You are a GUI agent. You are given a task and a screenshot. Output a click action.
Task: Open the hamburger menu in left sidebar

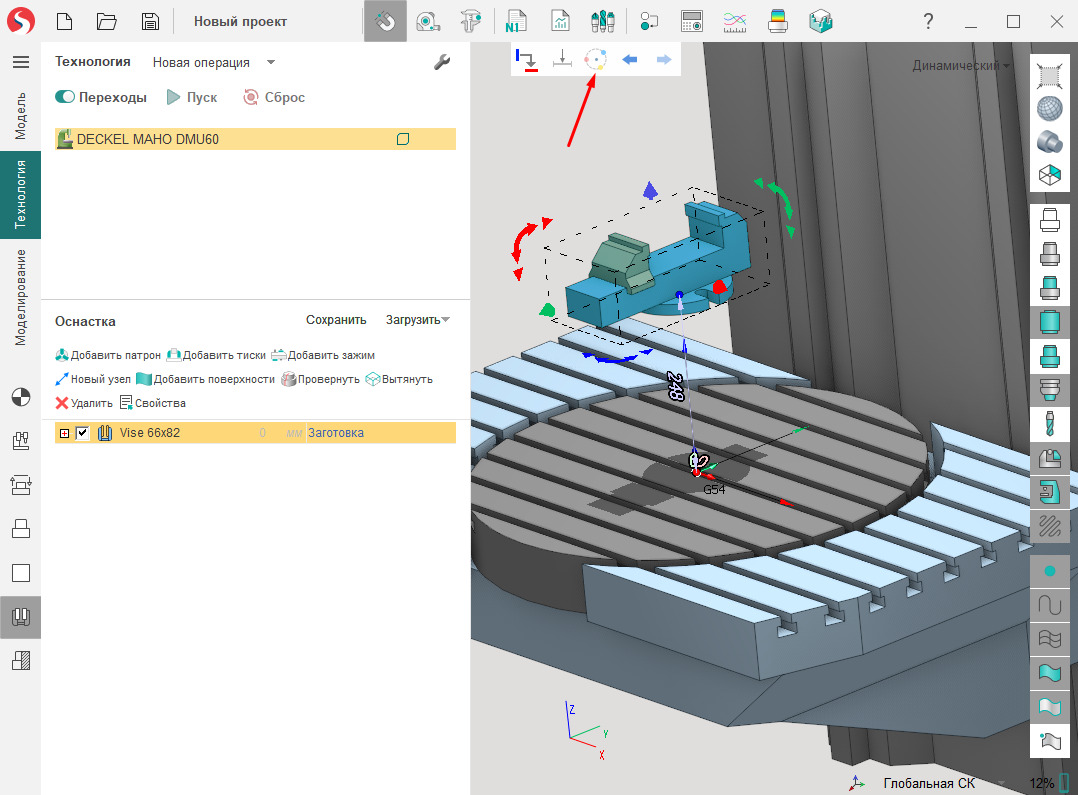click(20, 62)
